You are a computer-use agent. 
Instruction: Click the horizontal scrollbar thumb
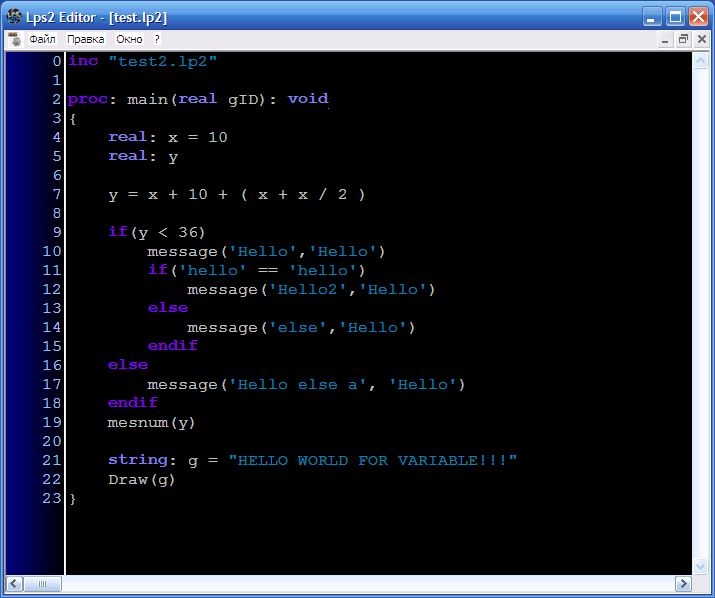coord(42,583)
